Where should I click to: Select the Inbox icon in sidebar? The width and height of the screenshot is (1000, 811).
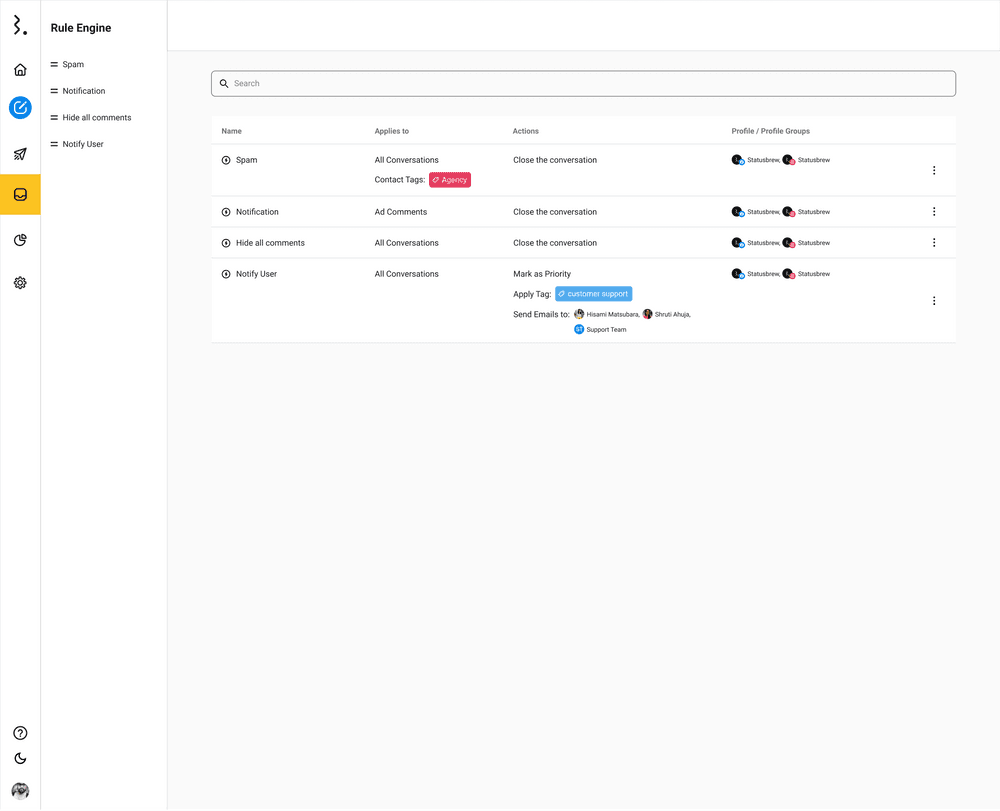(20, 194)
